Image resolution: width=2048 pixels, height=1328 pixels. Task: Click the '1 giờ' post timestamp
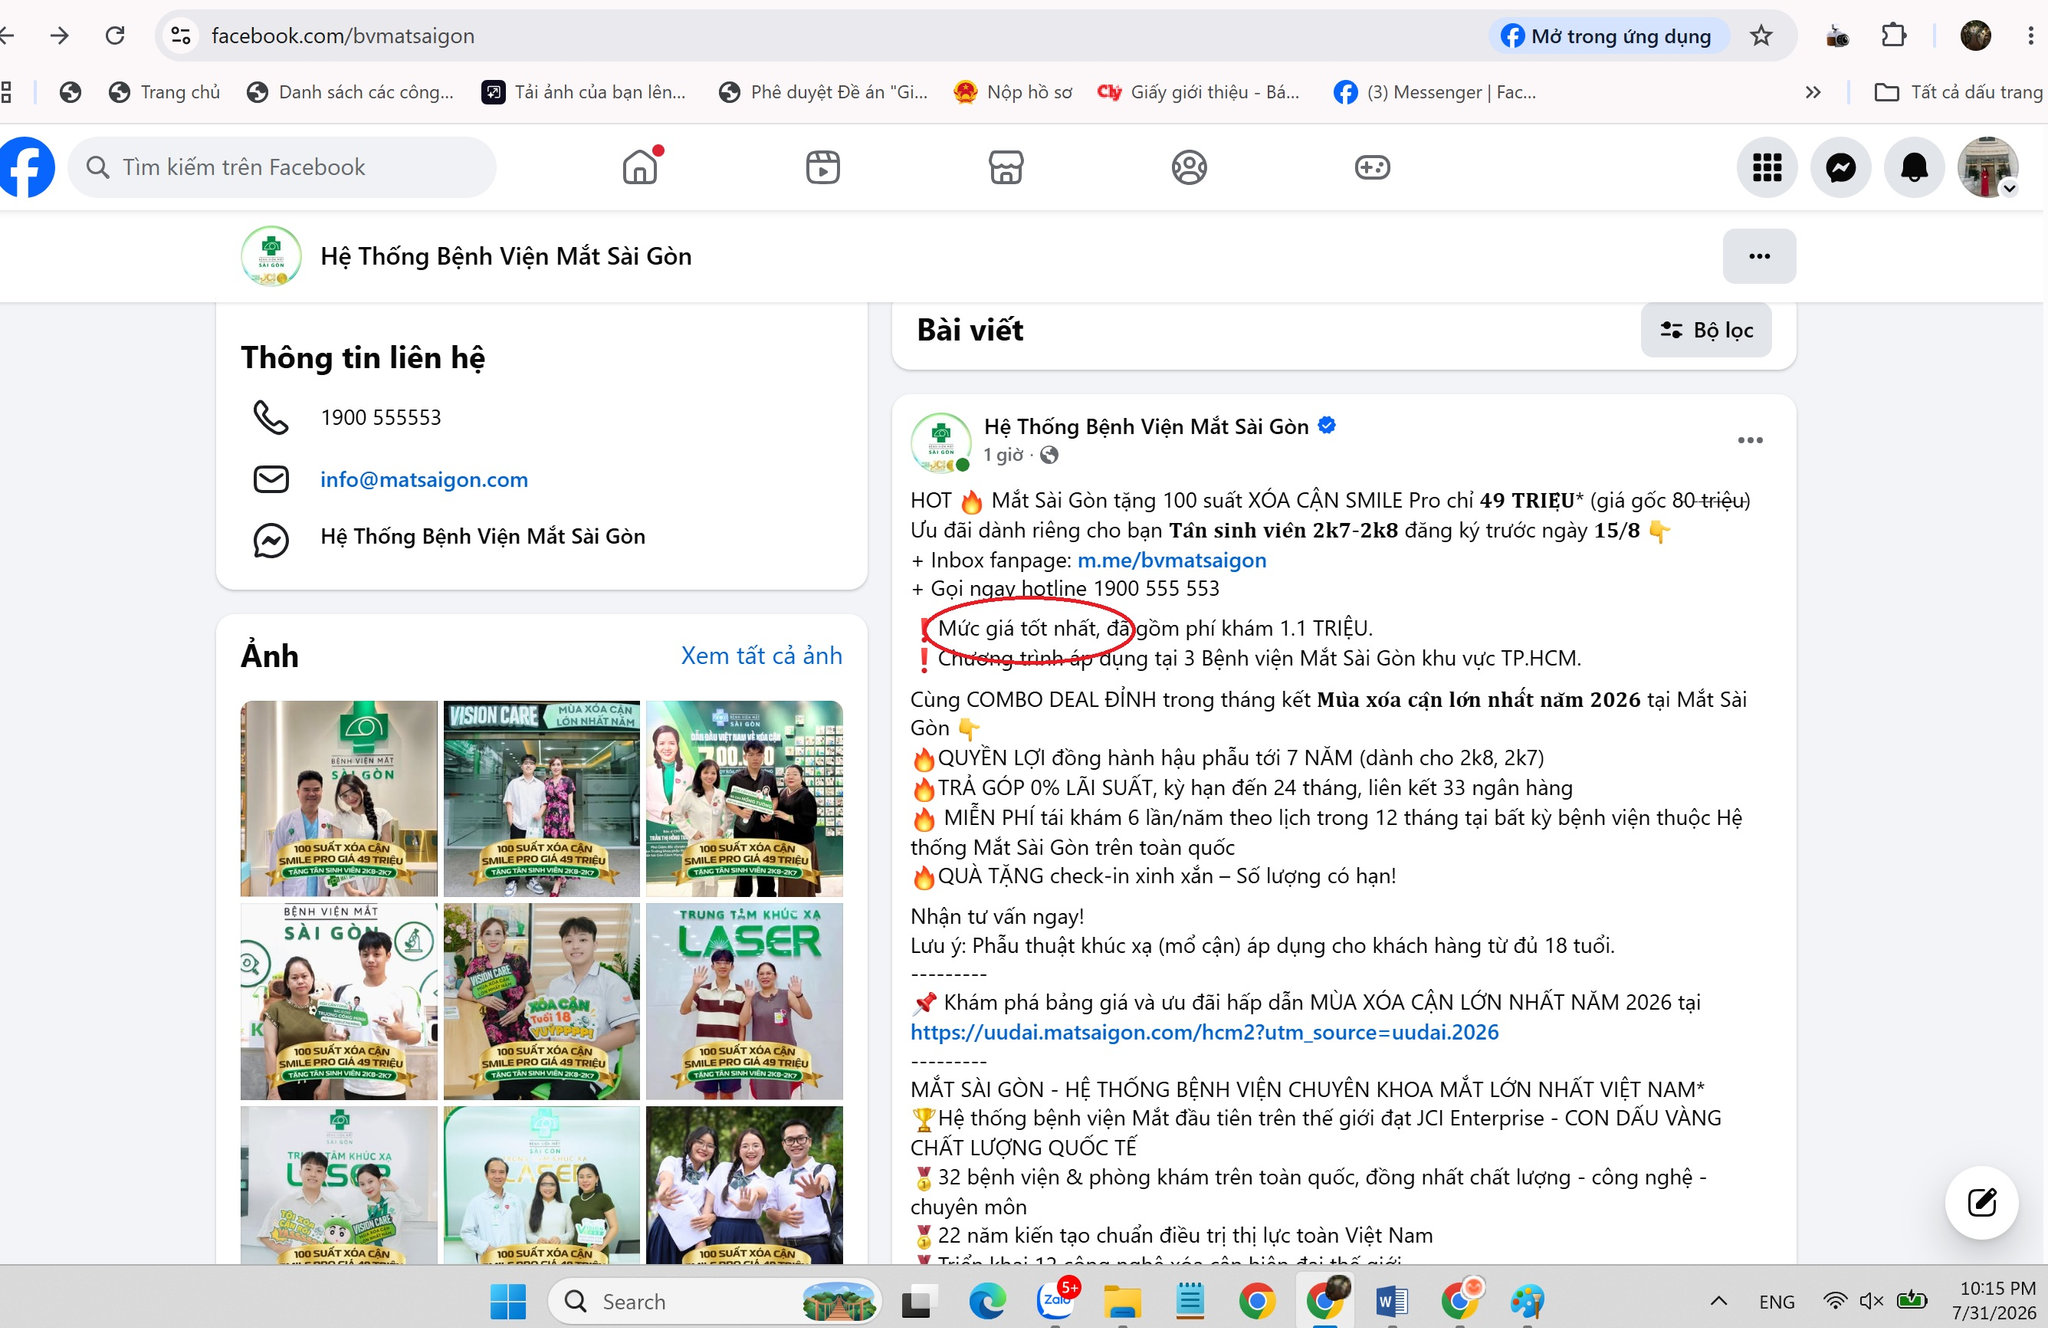[1003, 455]
